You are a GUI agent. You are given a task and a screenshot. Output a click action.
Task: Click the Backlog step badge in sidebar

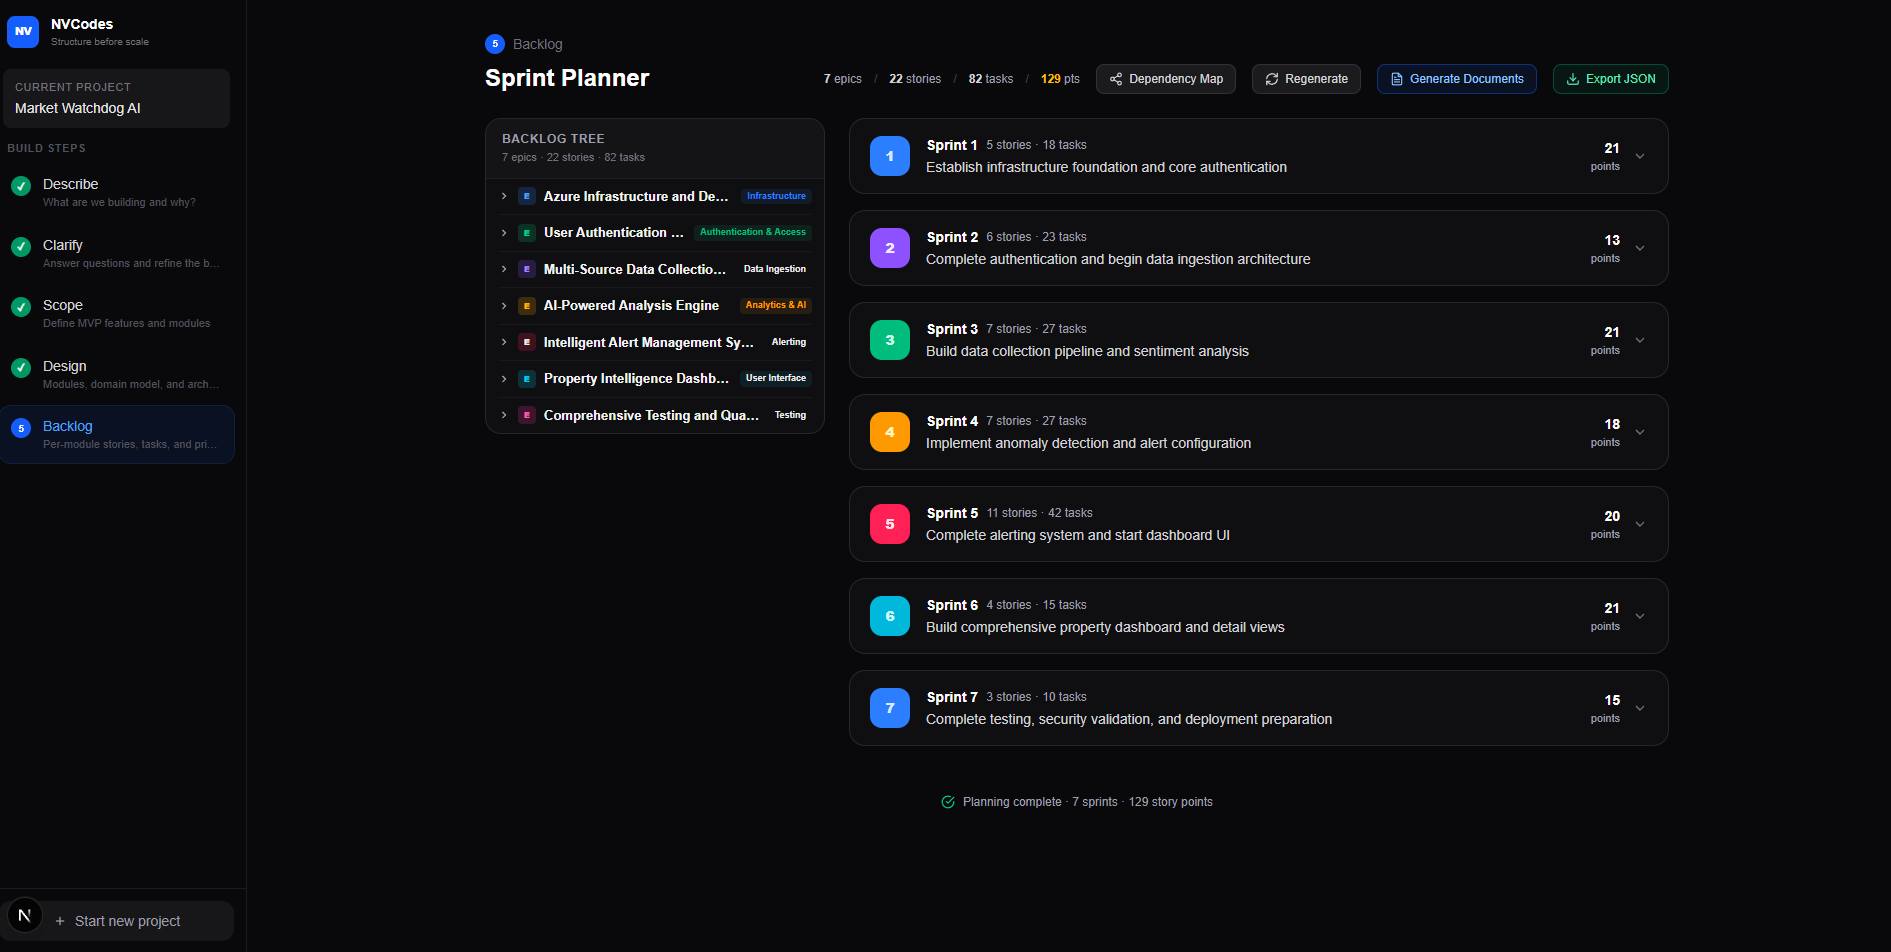[21, 427]
